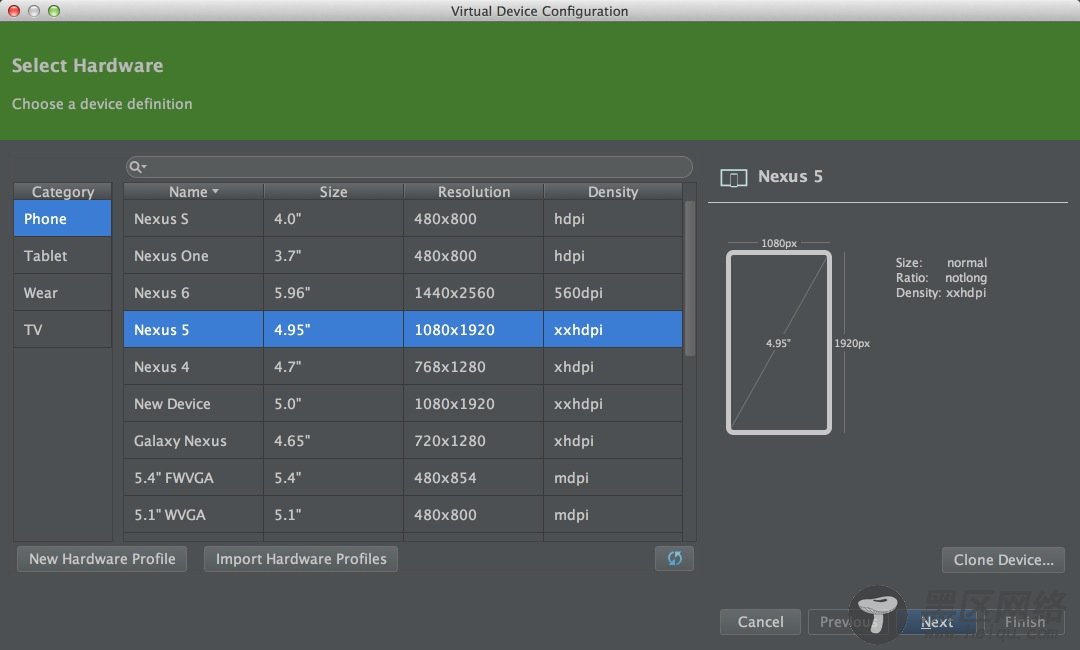Click the Category column header

(63, 191)
